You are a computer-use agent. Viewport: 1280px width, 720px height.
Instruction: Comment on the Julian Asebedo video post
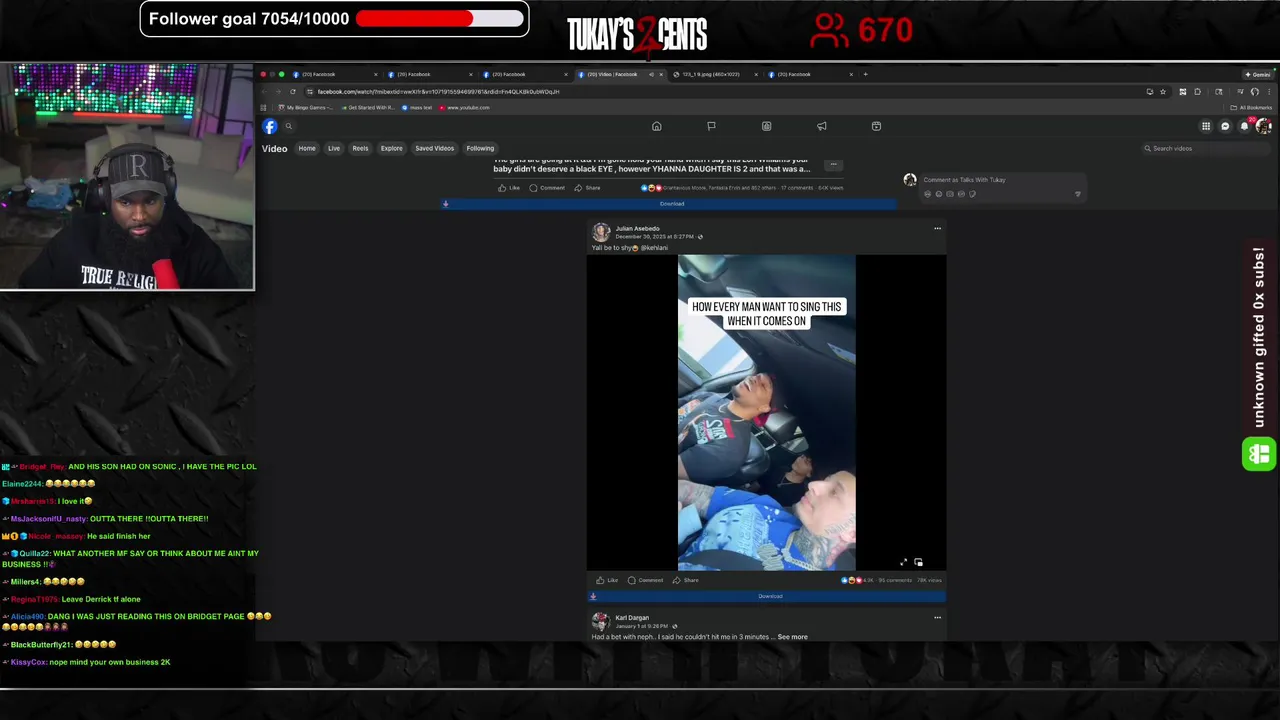pos(645,580)
